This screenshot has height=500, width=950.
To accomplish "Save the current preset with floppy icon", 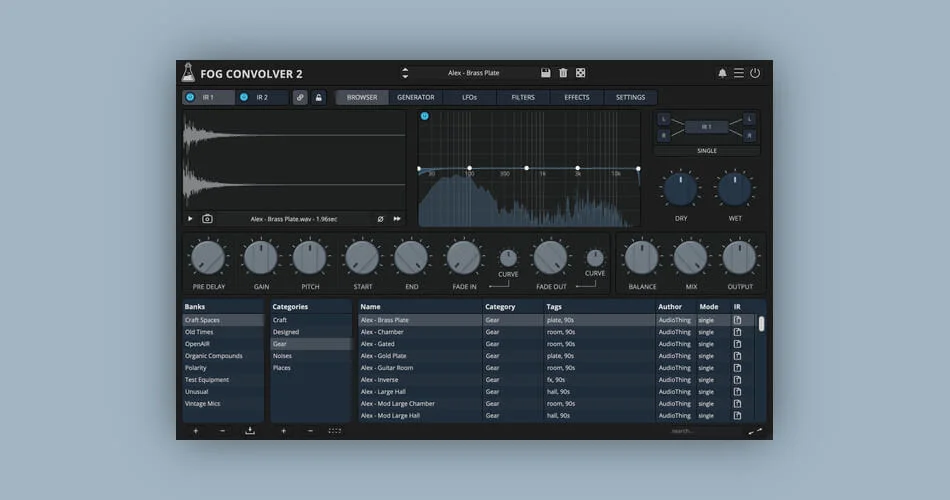I will 545,73.
